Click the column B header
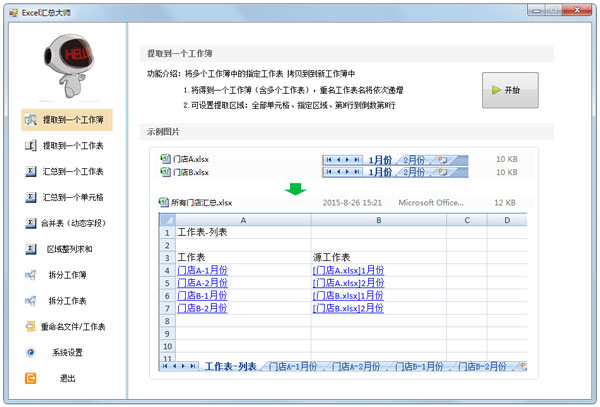The width and height of the screenshot is (600, 407). (379, 220)
